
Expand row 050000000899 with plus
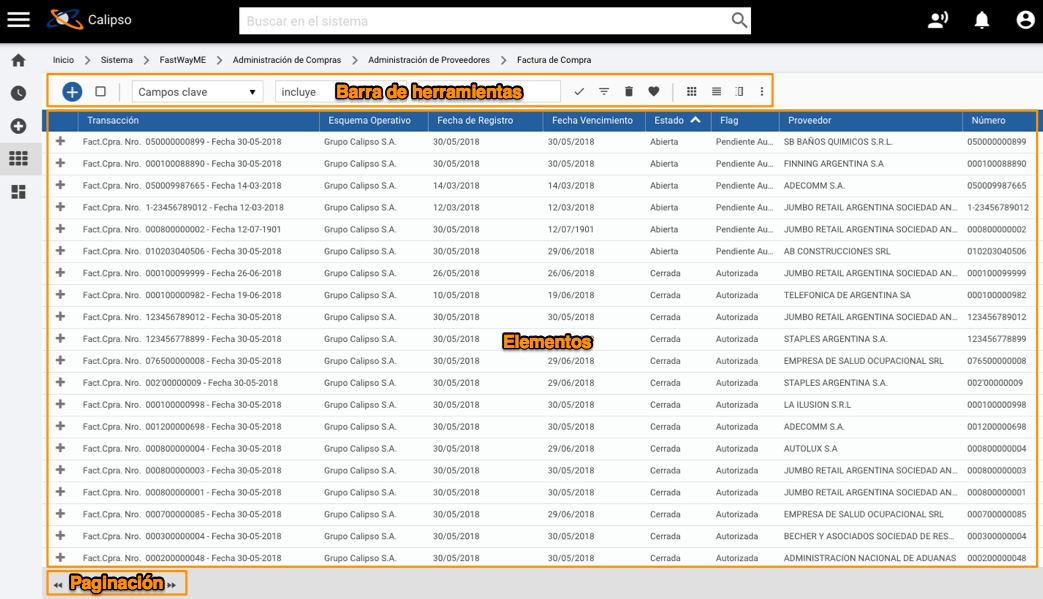61,141
